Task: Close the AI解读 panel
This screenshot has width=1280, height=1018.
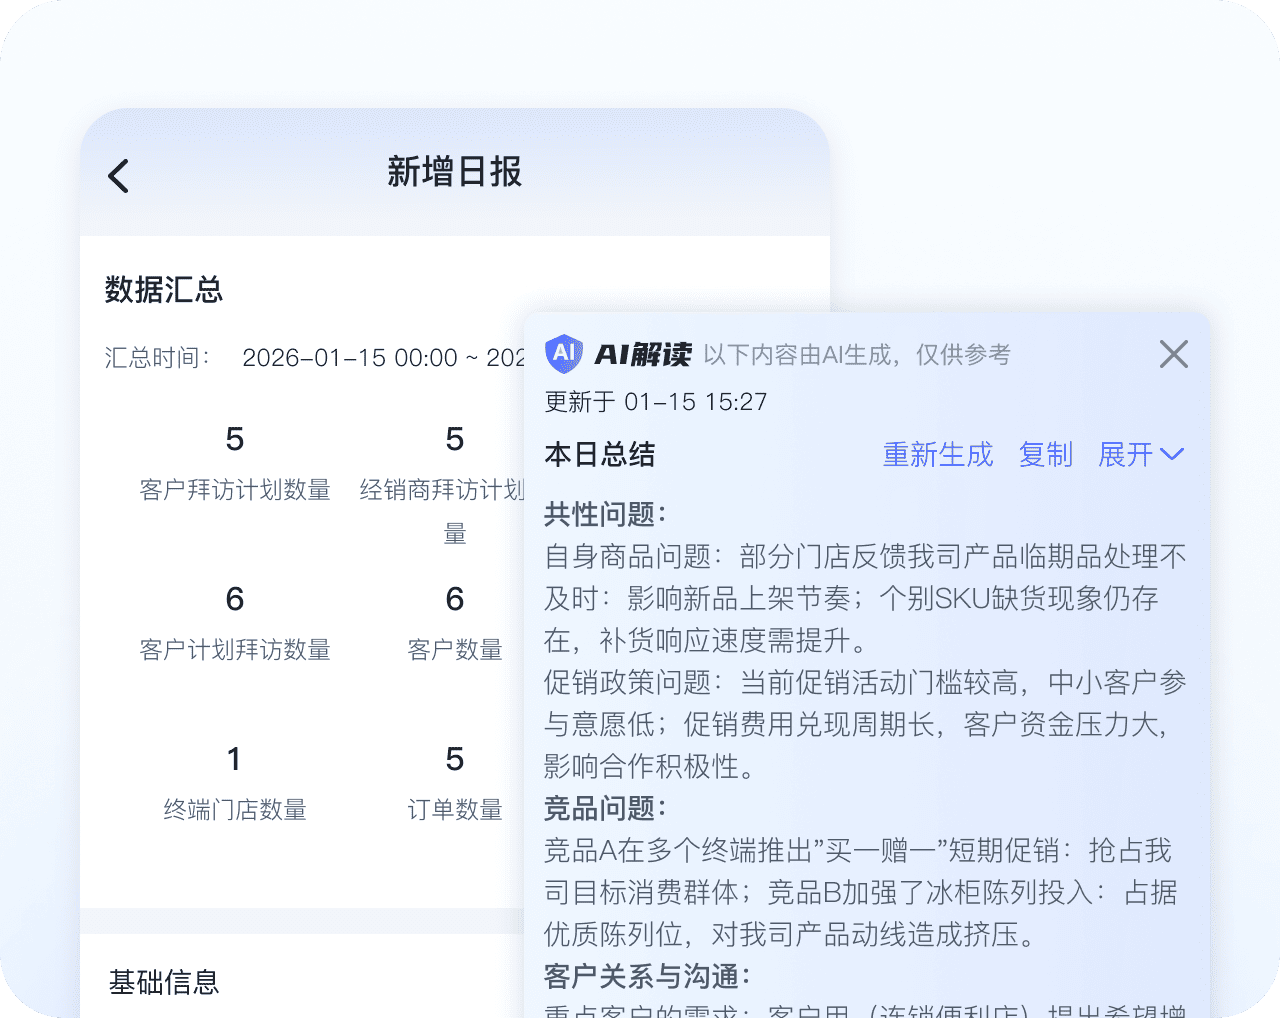Action: [x=1173, y=354]
